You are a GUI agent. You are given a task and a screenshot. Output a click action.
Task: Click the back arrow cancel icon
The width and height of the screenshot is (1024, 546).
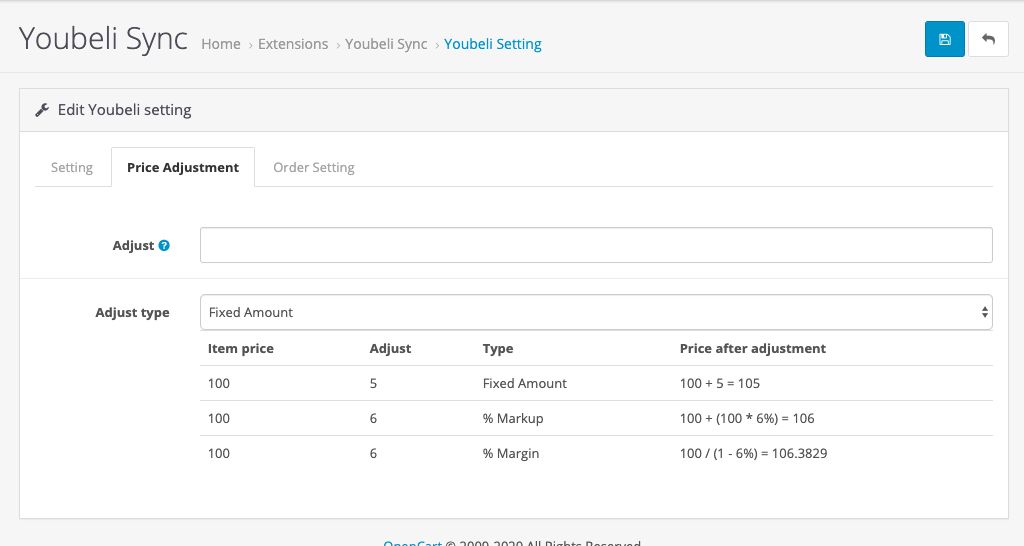988,39
